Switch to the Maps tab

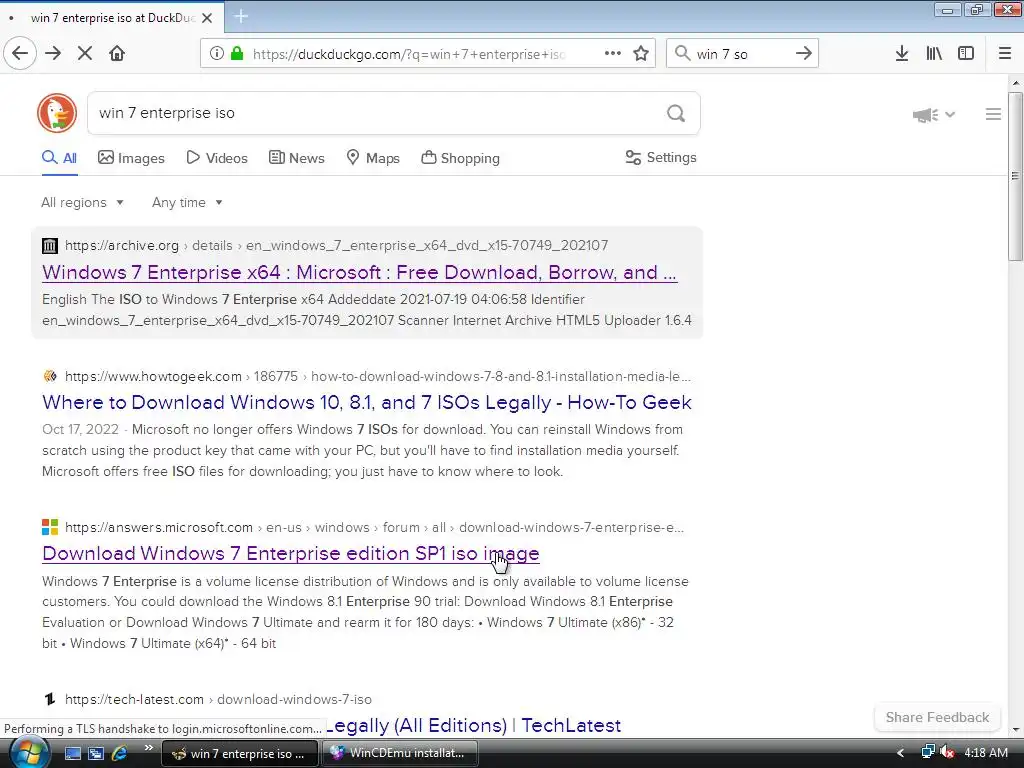point(373,158)
